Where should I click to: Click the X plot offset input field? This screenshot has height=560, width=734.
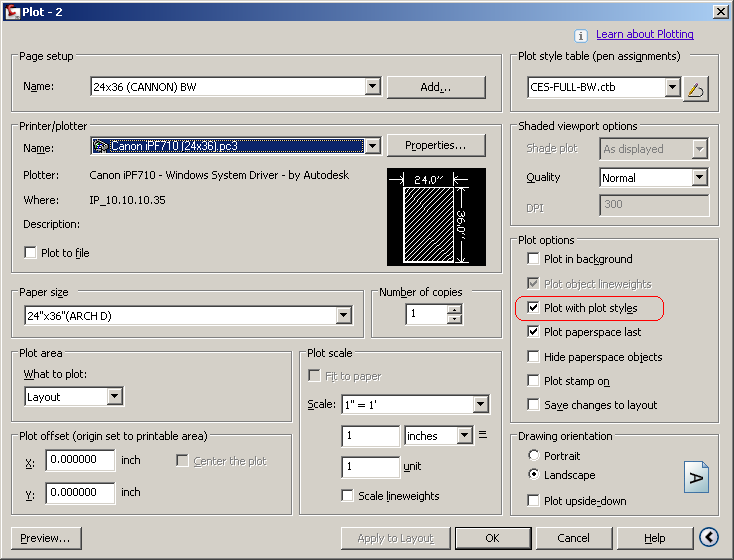tap(80, 460)
